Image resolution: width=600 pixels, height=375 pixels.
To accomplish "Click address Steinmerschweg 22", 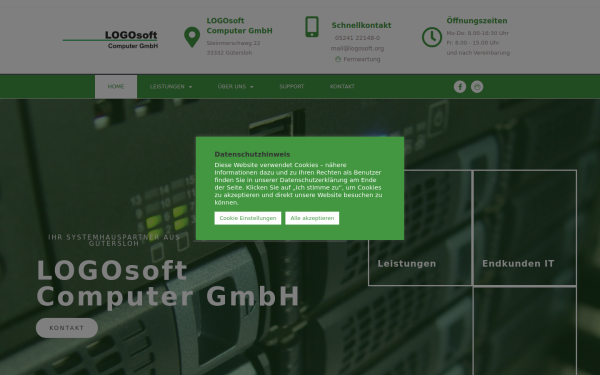I will tap(233, 43).
